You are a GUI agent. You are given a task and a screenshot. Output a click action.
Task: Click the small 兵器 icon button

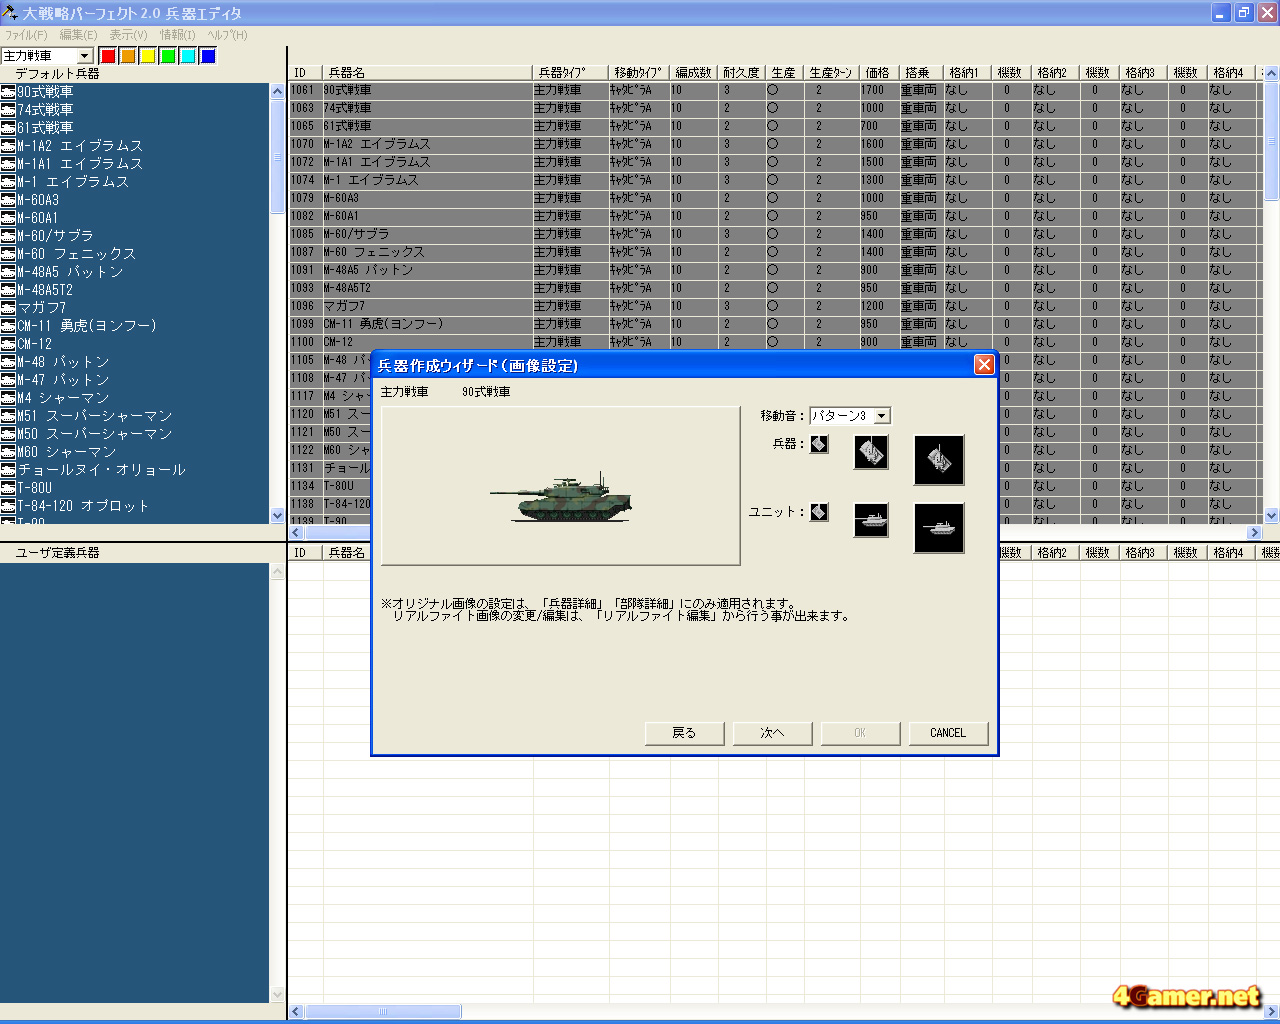pos(819,444)
